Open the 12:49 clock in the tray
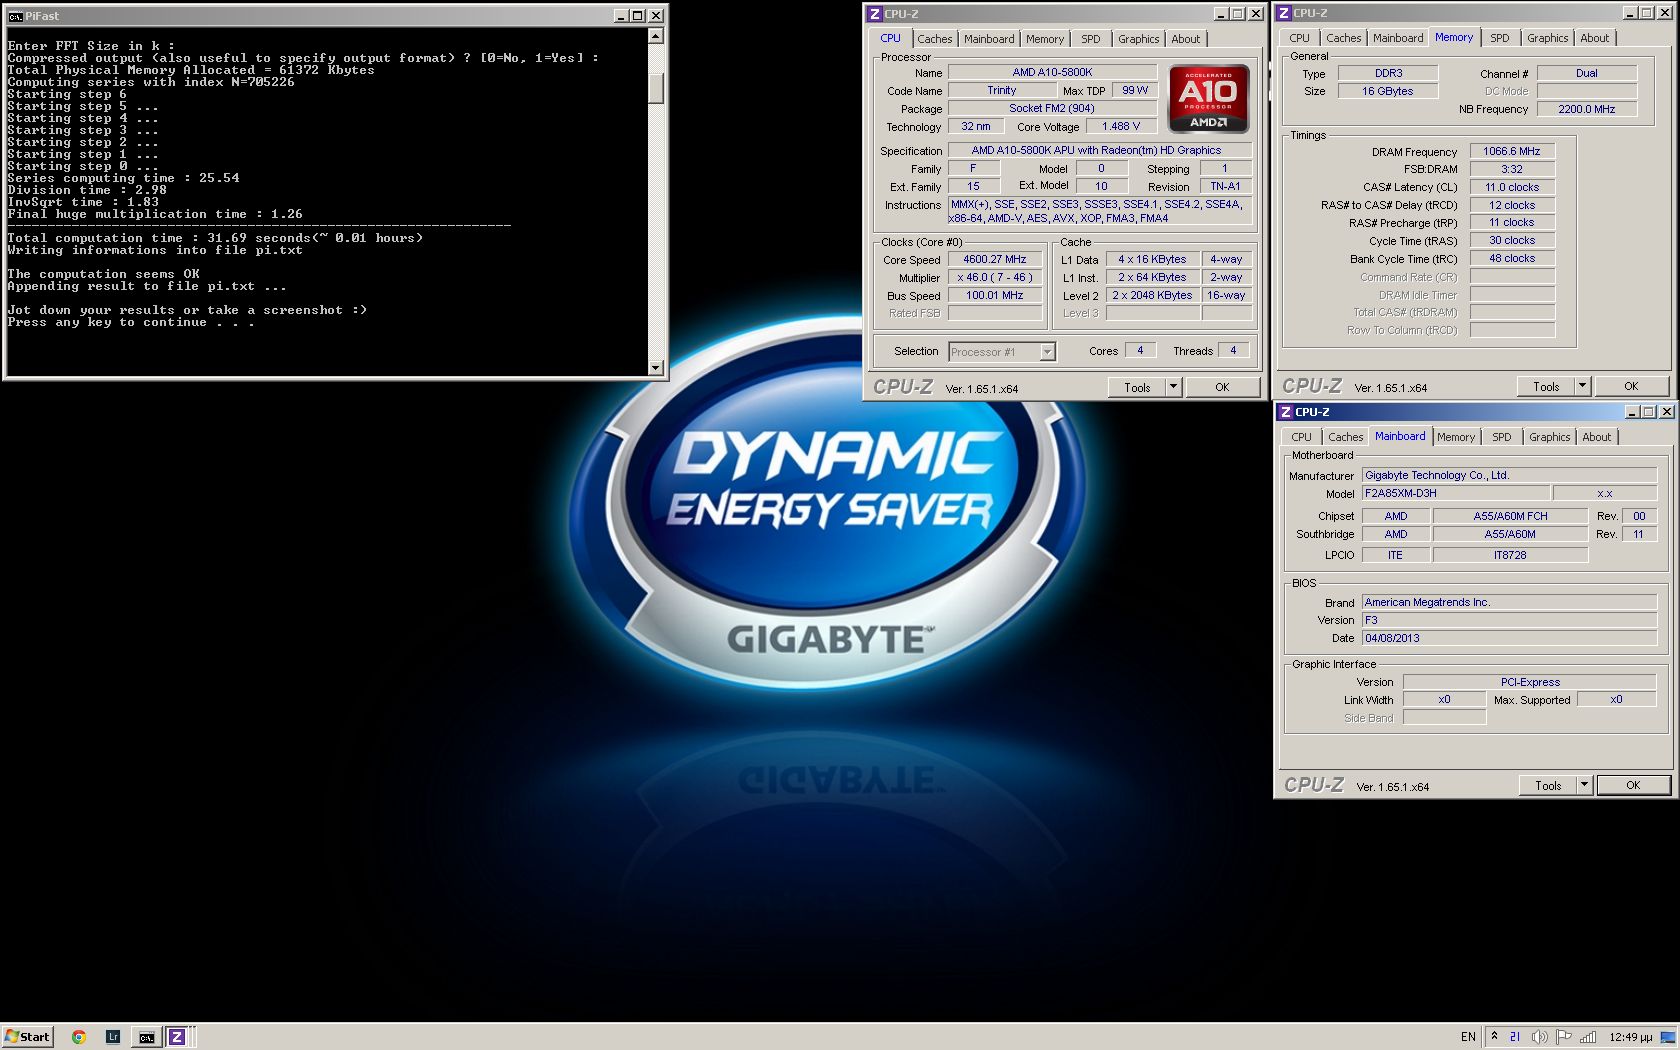This screenshot has height=1050, width=1680. (1630, 1037)
